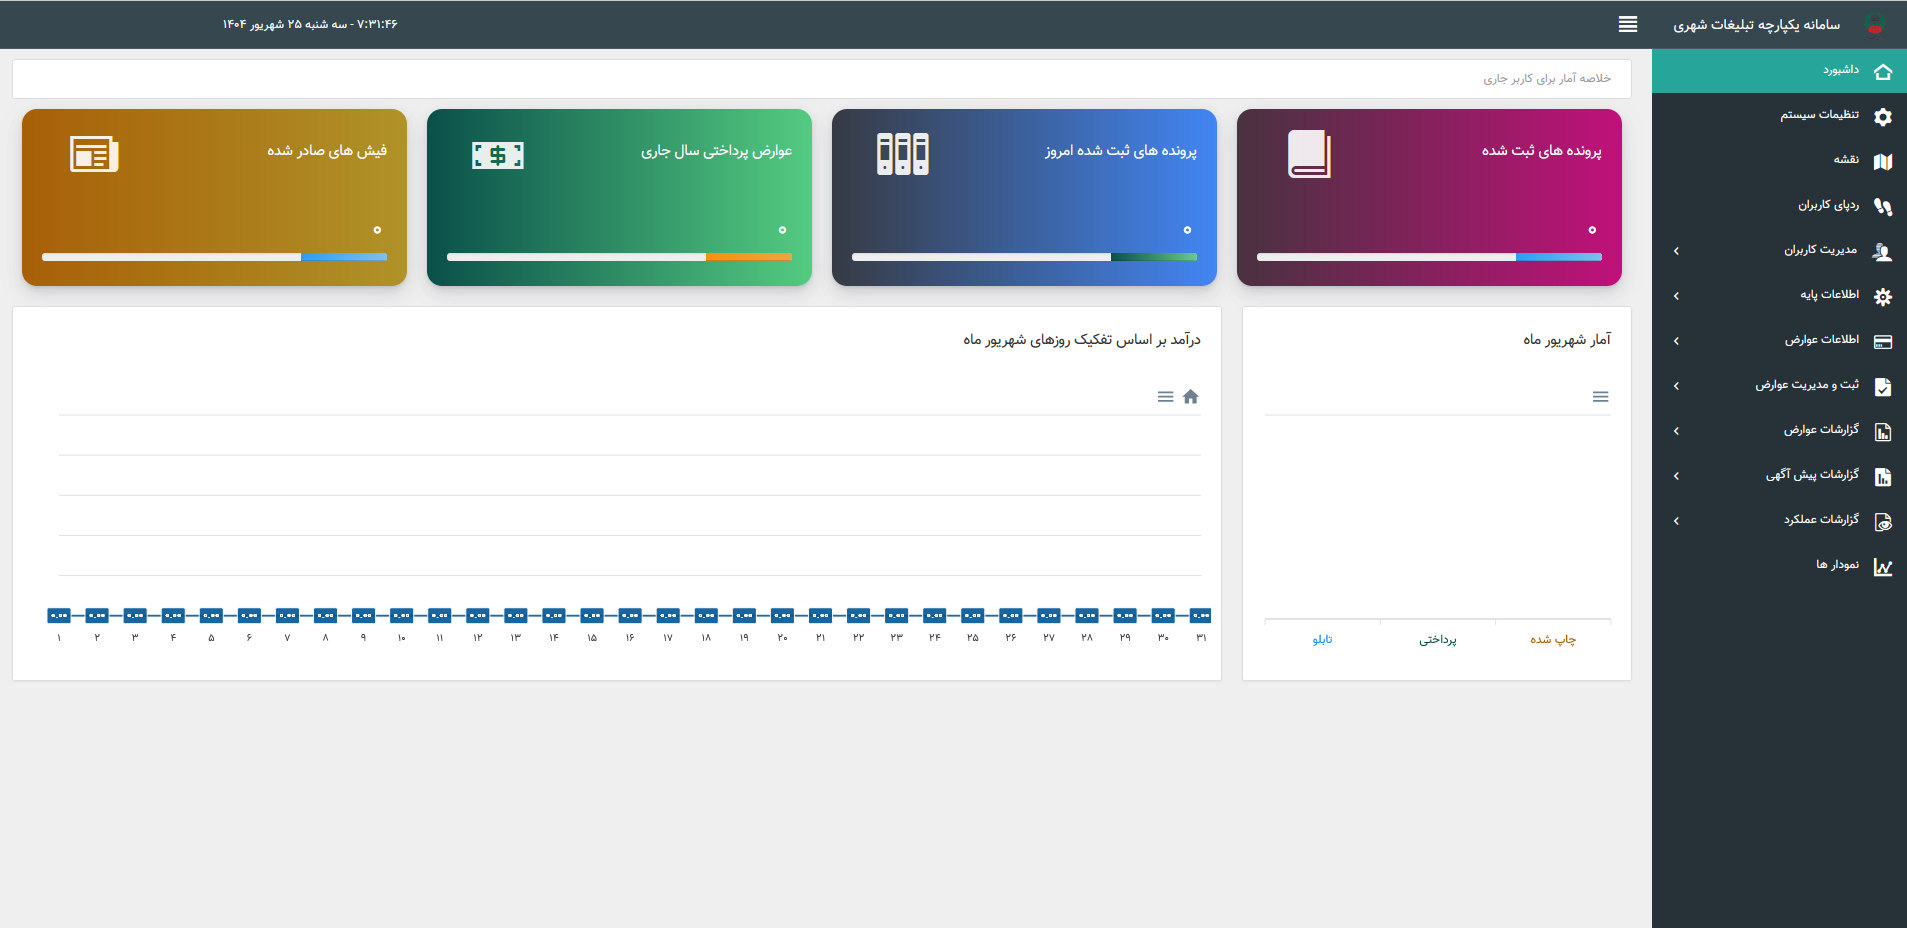Click the ردپای کاربران footprint icon
This screenshot has width=1907, height=928.
1882,206
